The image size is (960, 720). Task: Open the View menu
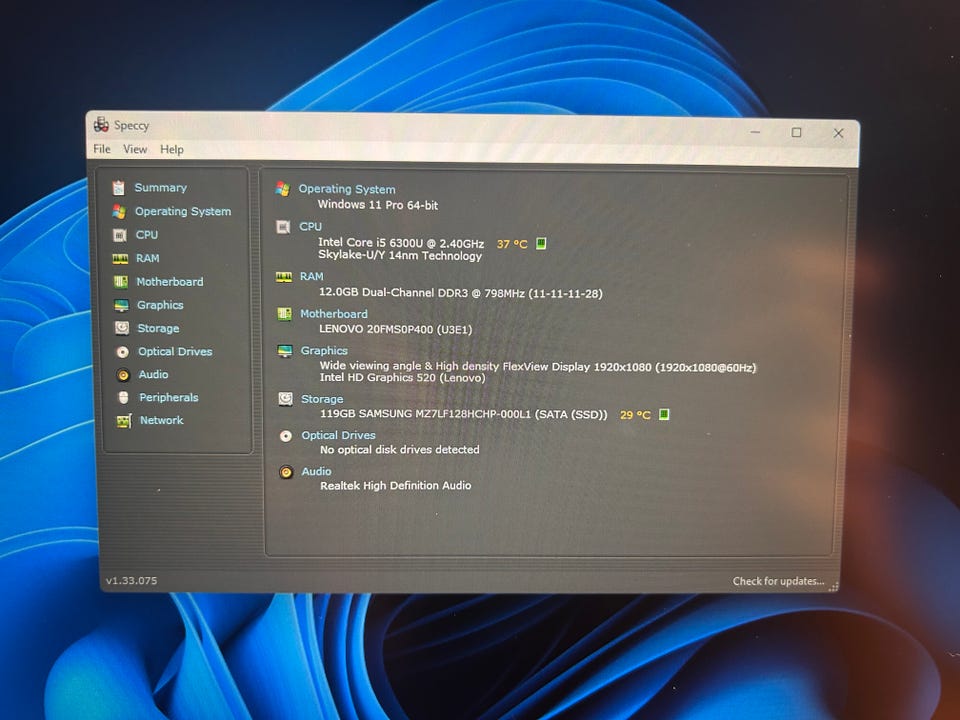[135, 149]
